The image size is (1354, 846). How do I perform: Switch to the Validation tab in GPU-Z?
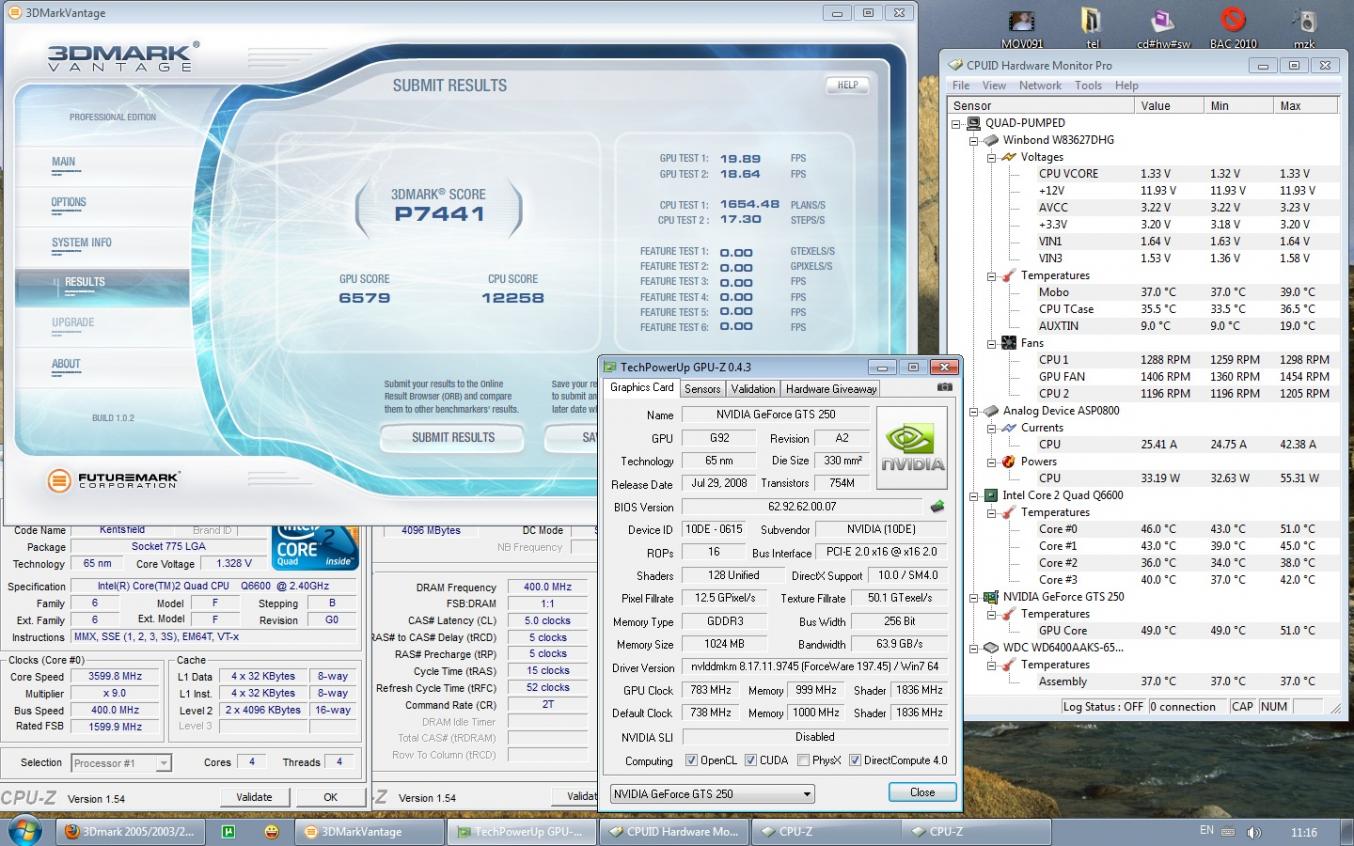click(x=753, y=389)
